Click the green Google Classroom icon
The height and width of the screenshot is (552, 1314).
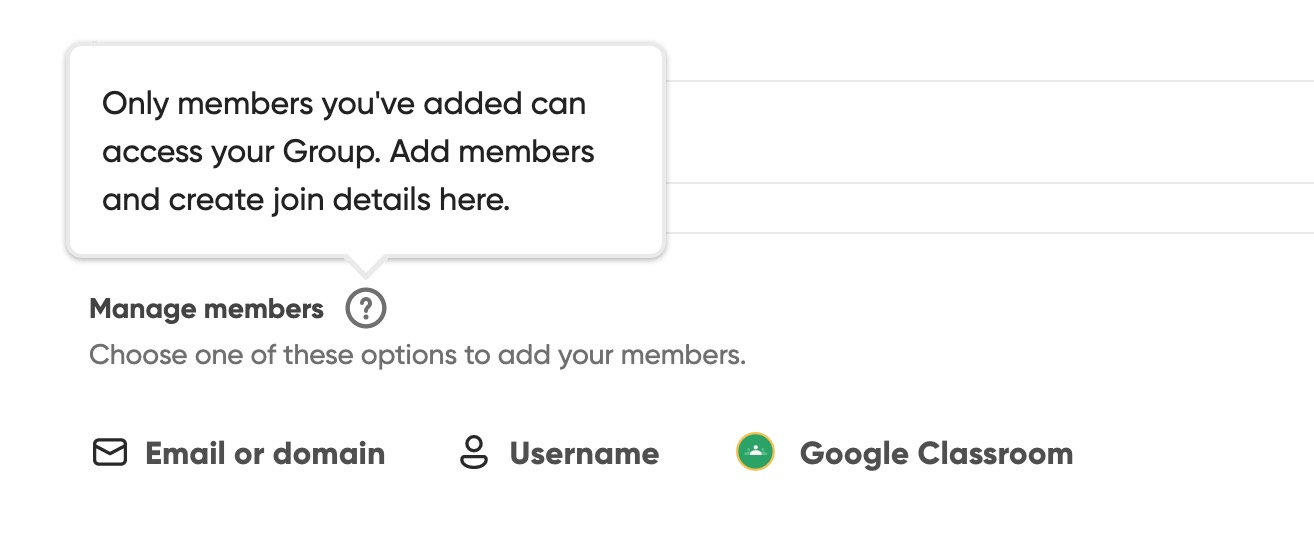[x=756, y=452]
